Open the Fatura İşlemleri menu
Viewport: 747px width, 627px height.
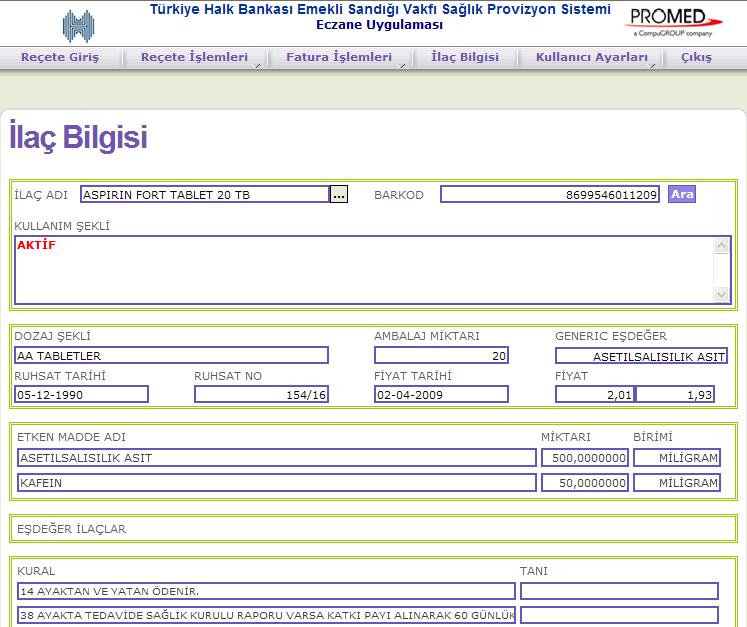click(339, 57)
